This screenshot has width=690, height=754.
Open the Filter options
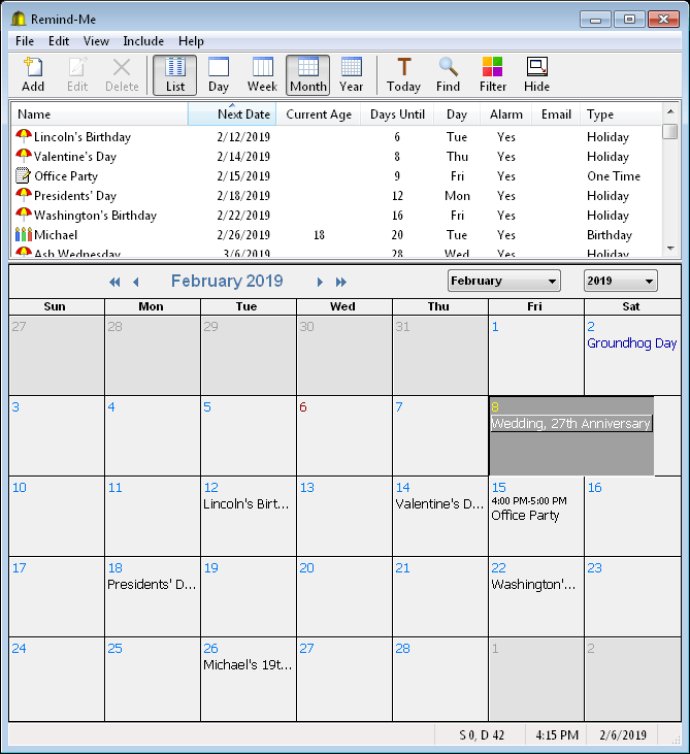[493, 75]
